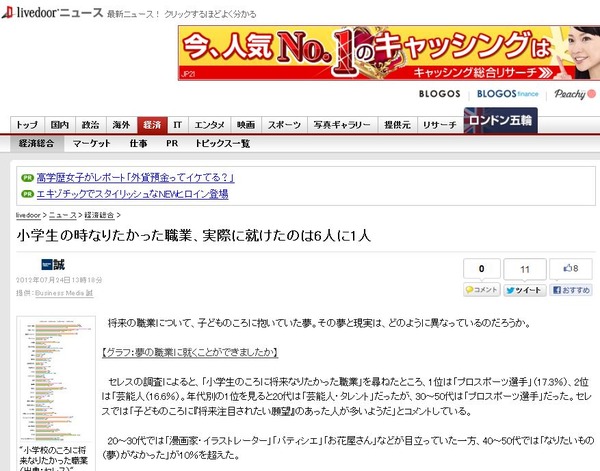Click the PR badge beside 高学歴女子 link
Viewport: 600px width, 471px height.
click(x=28, y=178)
